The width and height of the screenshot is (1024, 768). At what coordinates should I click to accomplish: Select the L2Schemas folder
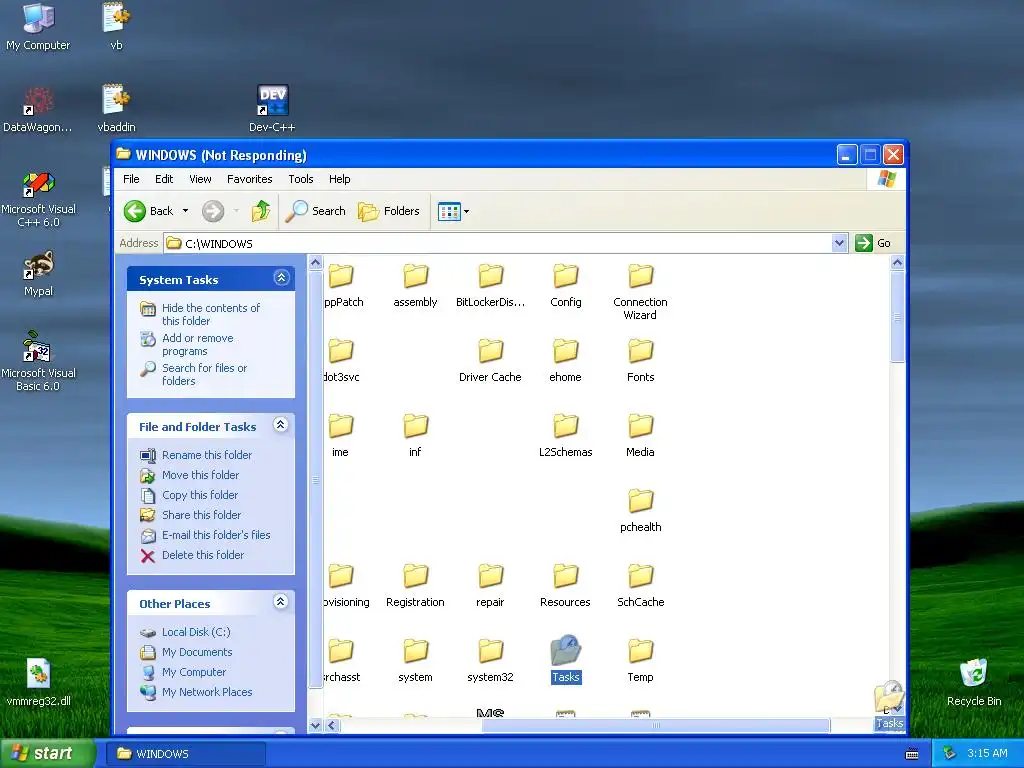click(566, 436)
